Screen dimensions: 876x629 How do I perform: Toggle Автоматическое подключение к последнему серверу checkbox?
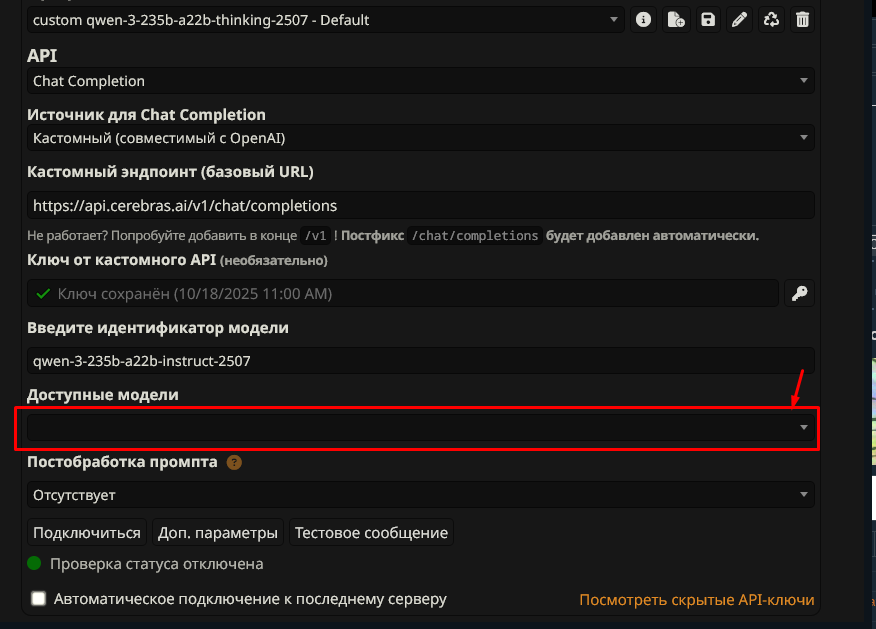[39, 599]
